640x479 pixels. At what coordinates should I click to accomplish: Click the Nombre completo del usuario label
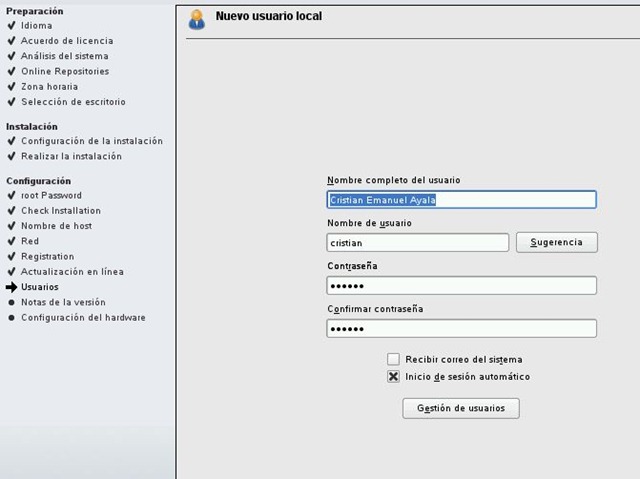tap(393, 180)
